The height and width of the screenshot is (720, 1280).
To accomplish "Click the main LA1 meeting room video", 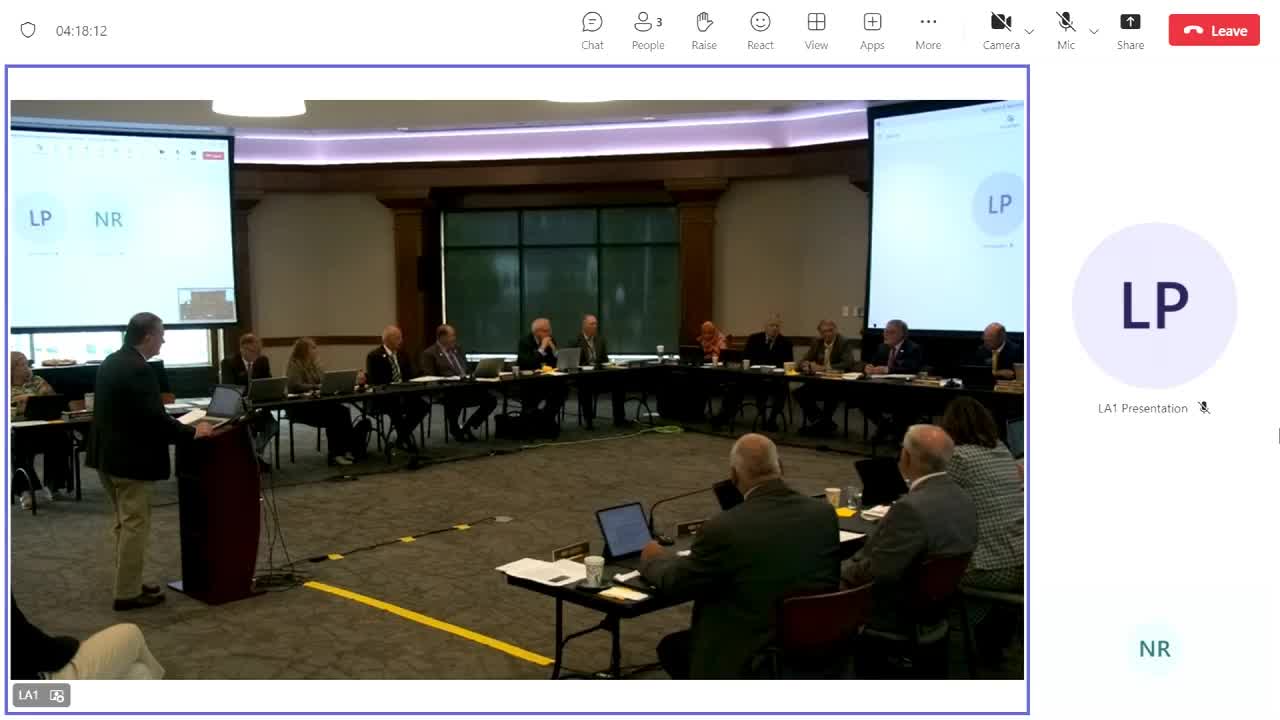I will pos(517,389).
